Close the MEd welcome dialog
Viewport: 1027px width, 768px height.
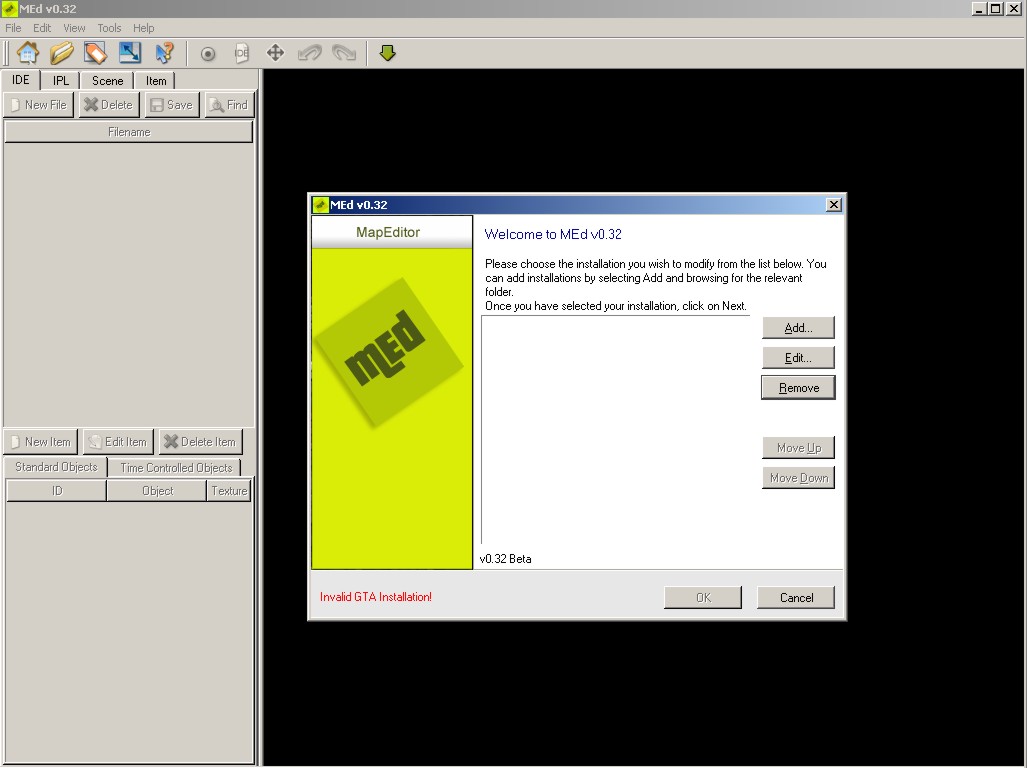point(833,205)
